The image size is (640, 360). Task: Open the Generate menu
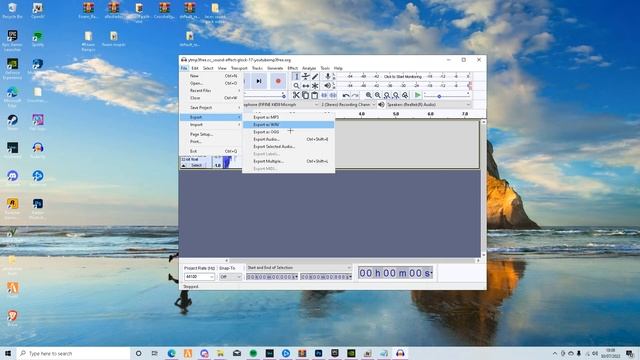tap(275, 68)
